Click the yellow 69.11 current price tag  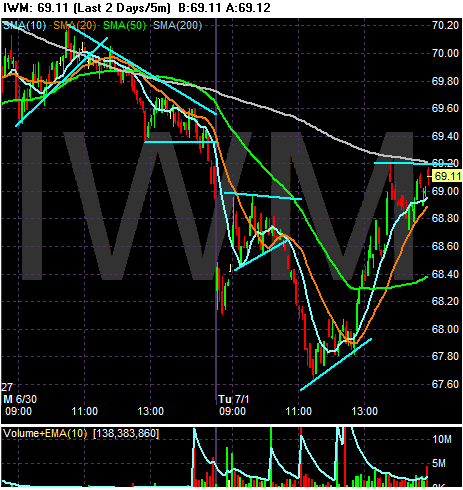point(447,176)
